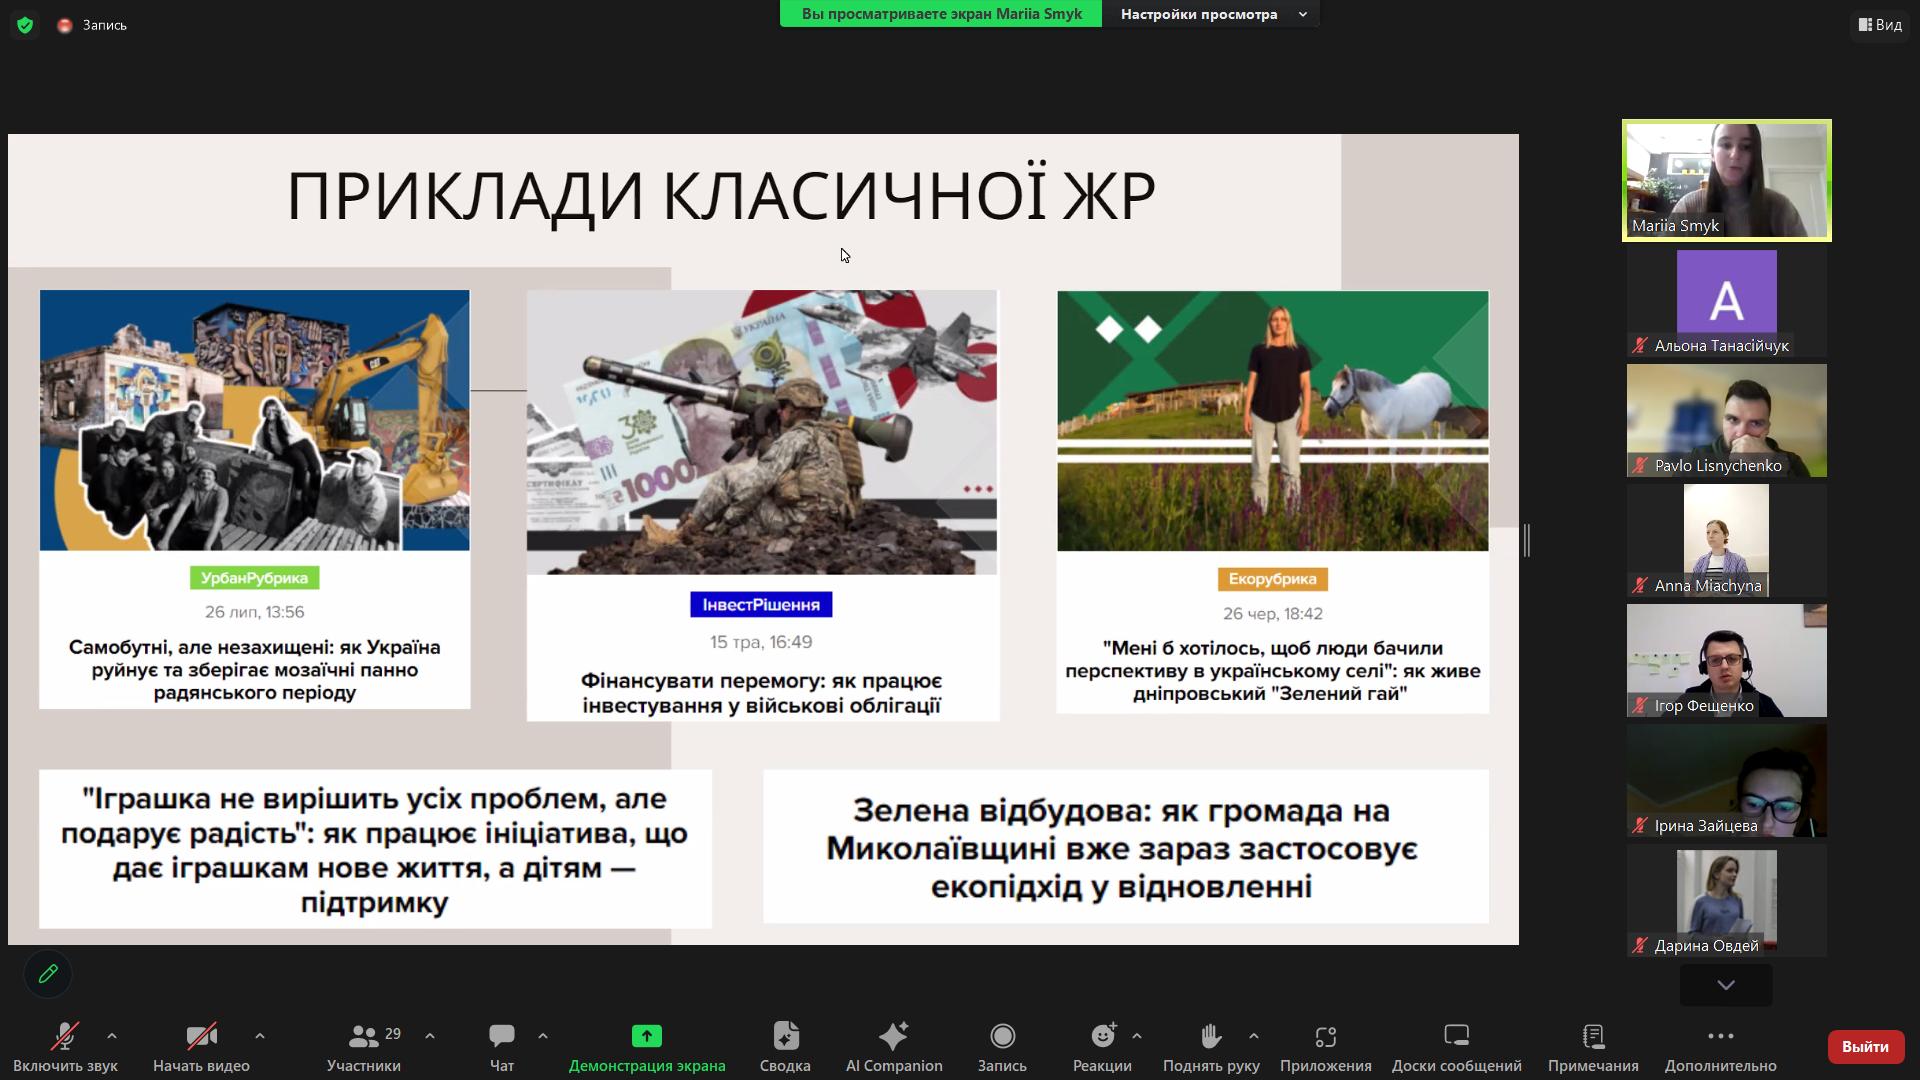Expand video options arrow next to camera

pyautogui.click(x=260, y=1036)
